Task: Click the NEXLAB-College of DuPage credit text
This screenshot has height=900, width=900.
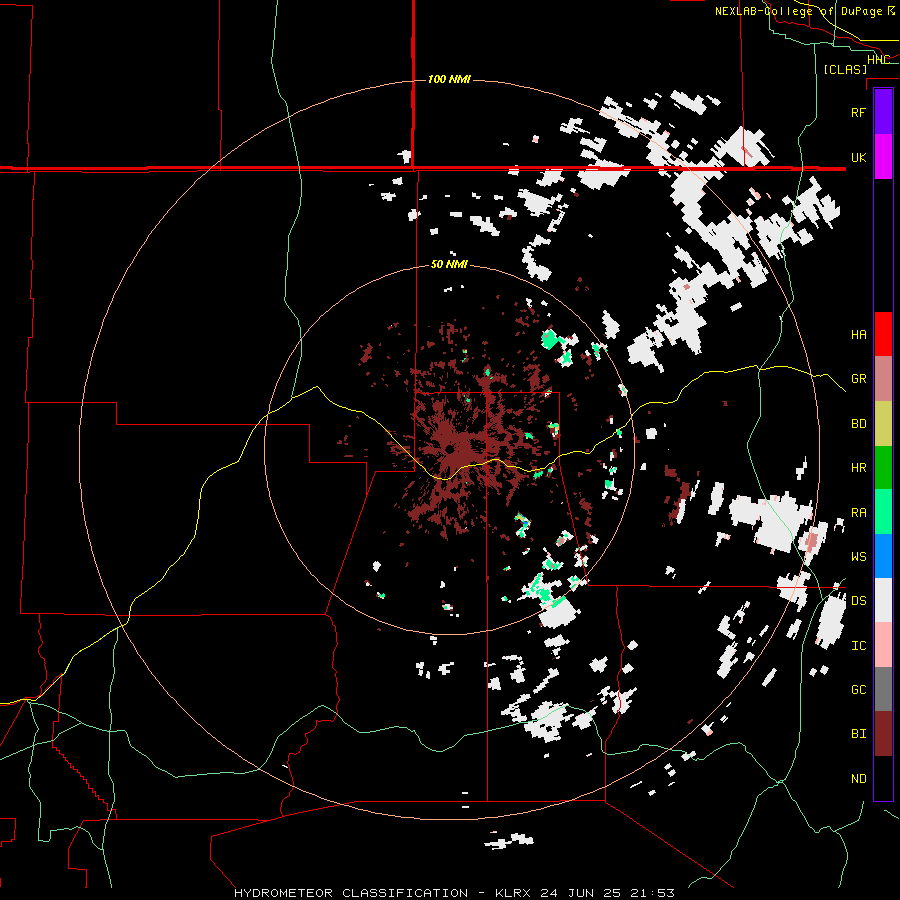Action: click(804, 11)
